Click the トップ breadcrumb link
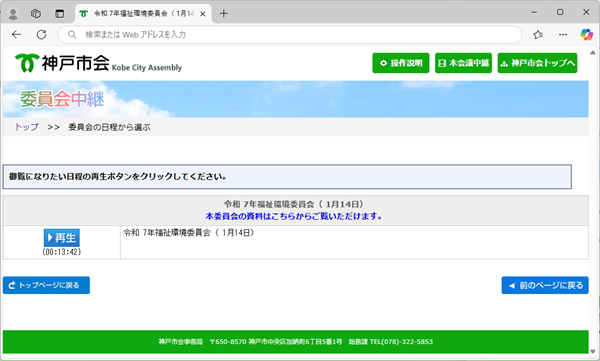The height and width of the screenshot is (361, 600). click(27, 127)
